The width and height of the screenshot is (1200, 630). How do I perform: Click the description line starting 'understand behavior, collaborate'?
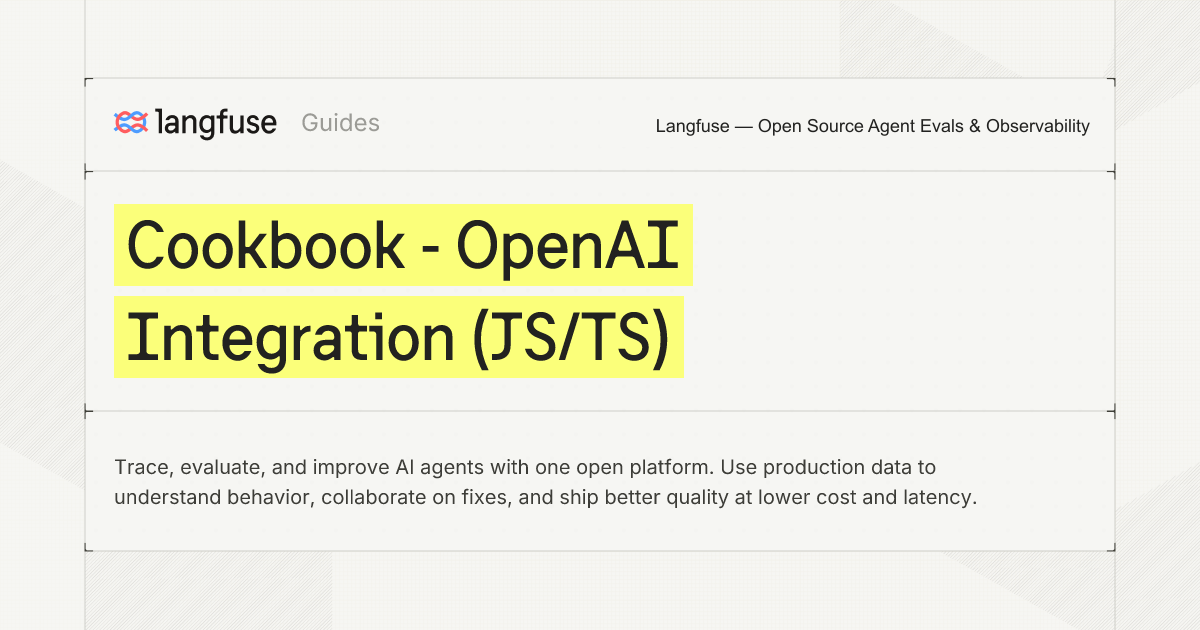[x=545, y=497]
